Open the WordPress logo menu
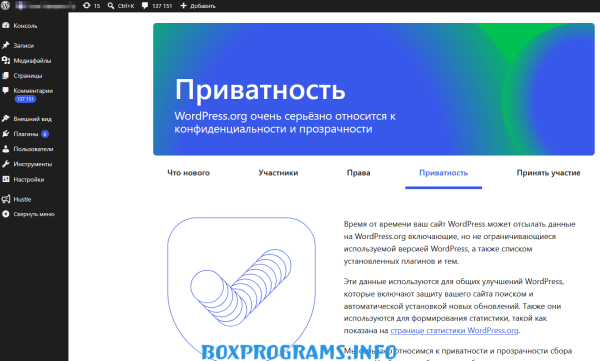The width and height of the screenshot is (600, 361). (5, 5)
